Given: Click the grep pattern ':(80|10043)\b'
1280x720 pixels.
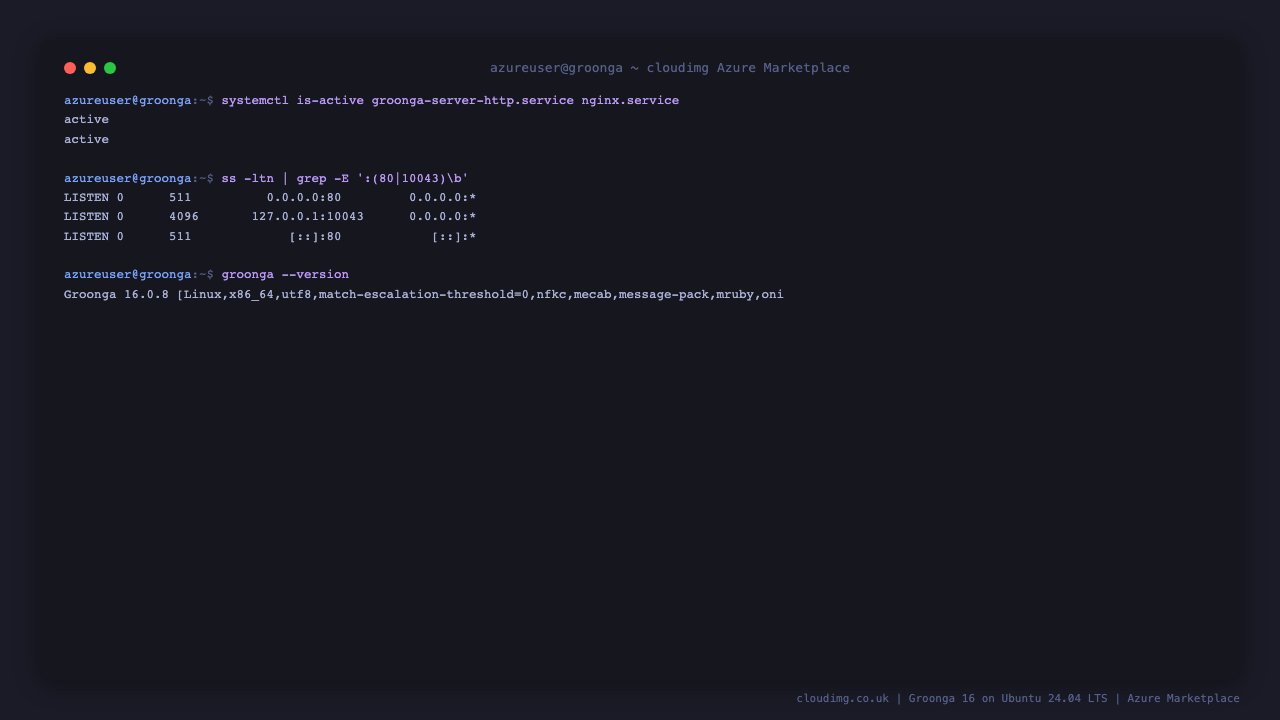Looking at the screenshot, I should (413, 178).
